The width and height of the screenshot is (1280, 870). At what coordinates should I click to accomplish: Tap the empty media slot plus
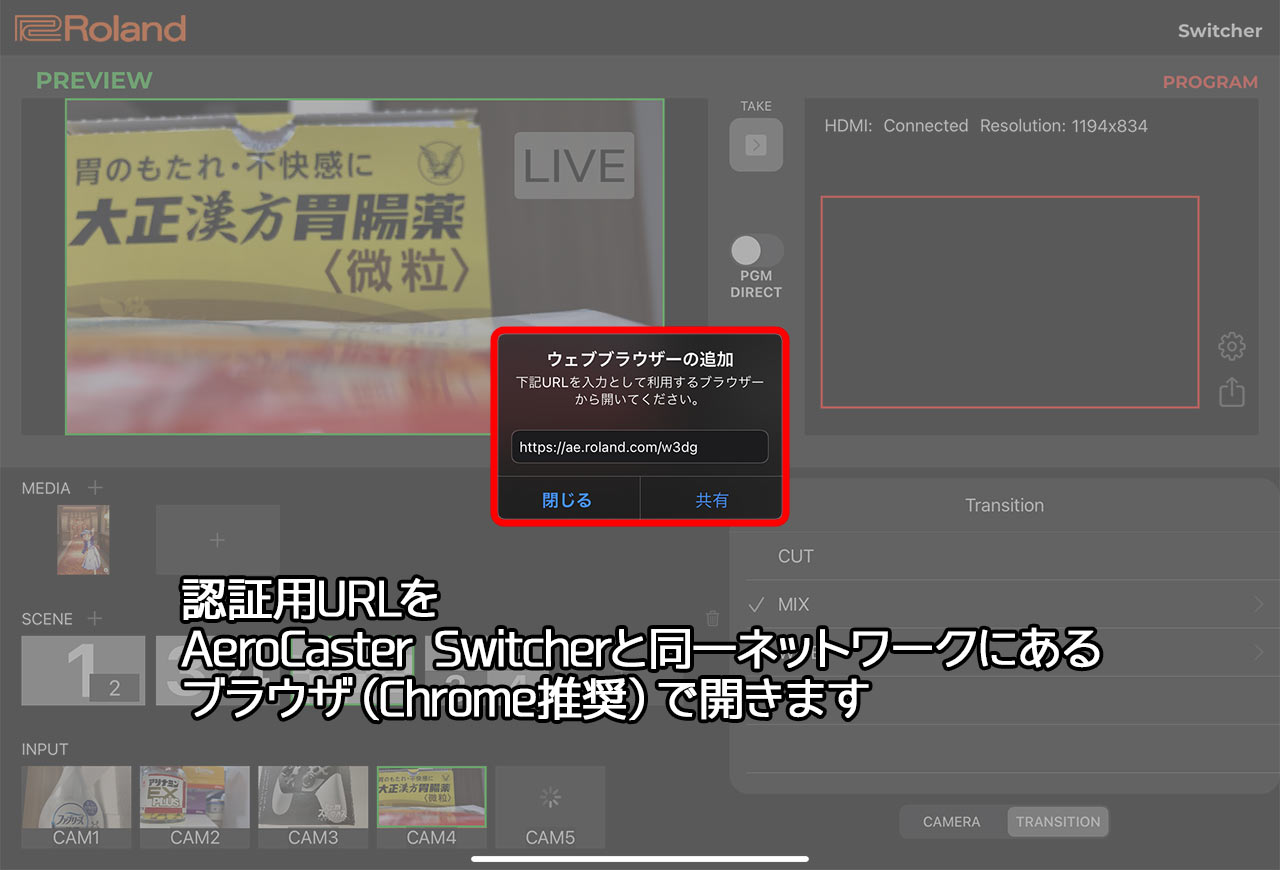click(x=218, y=540)
